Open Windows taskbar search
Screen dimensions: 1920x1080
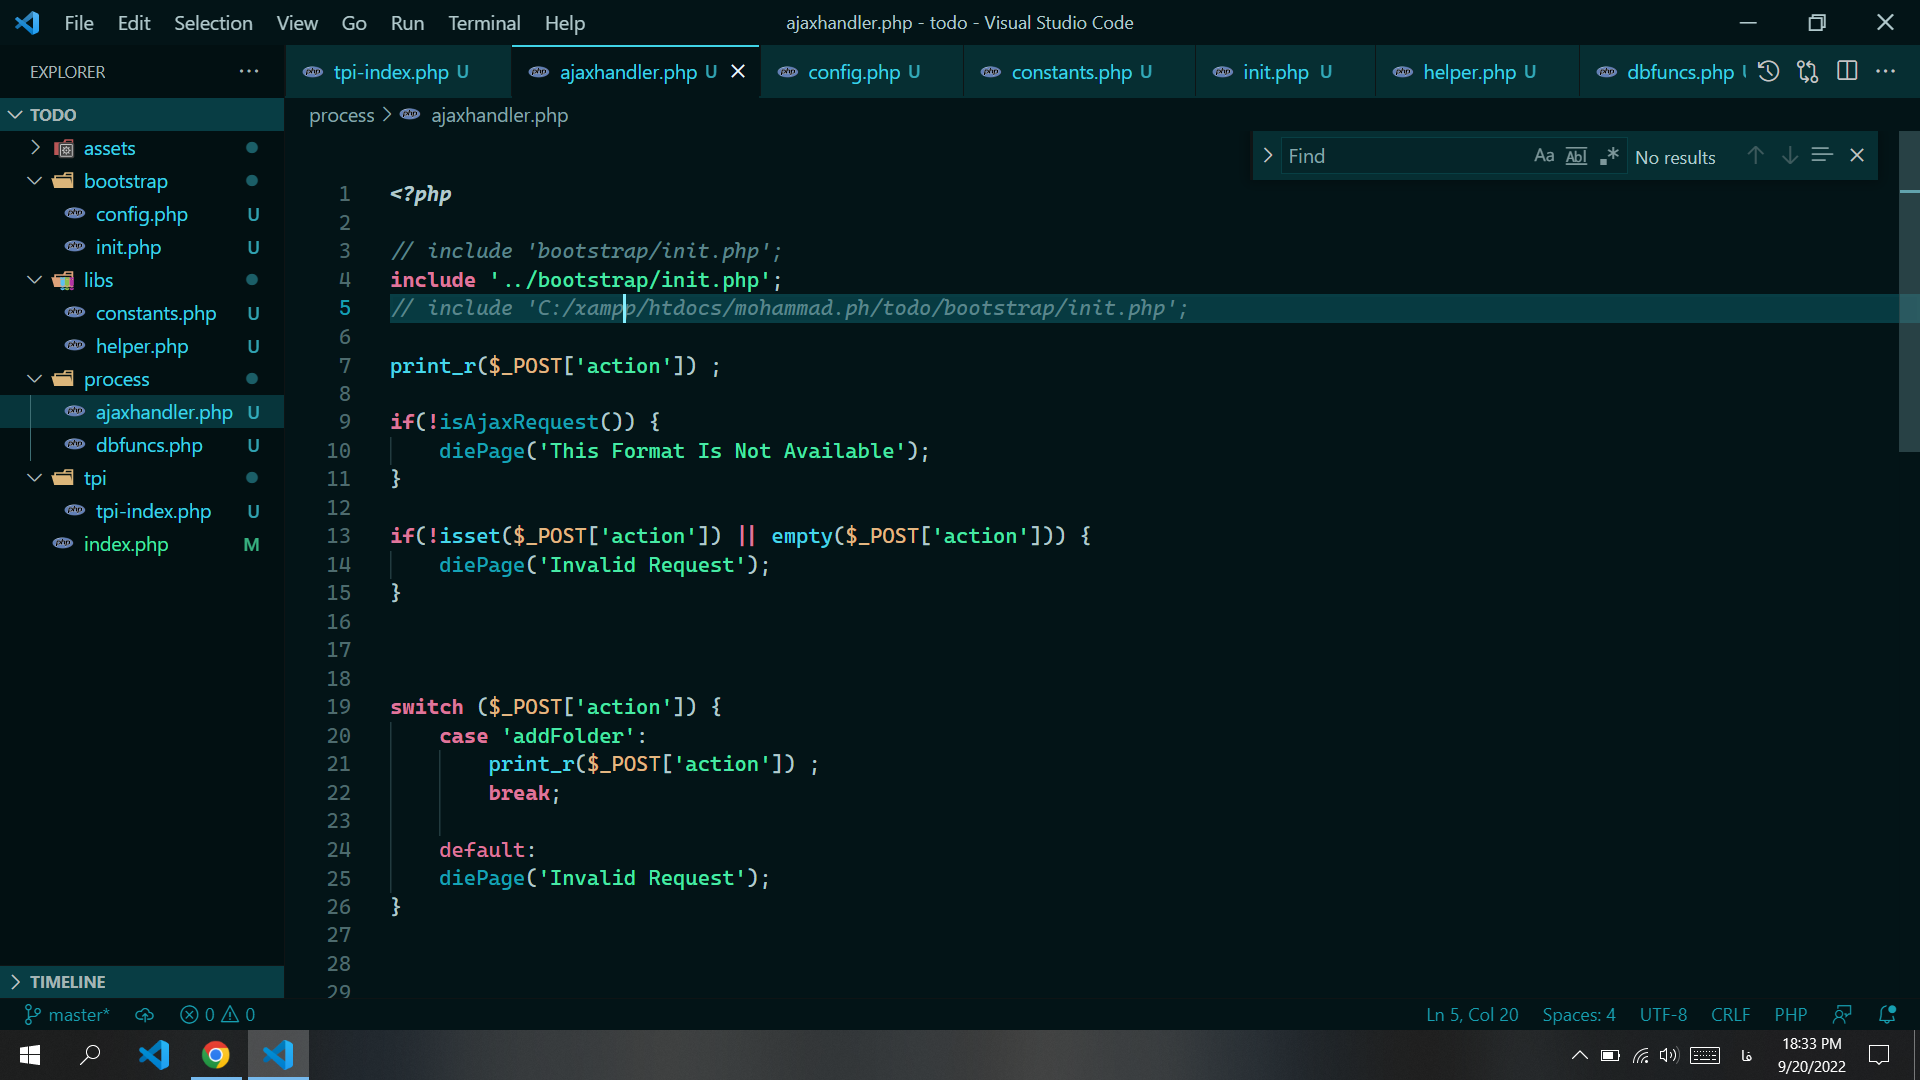[x=90, y=1055]
